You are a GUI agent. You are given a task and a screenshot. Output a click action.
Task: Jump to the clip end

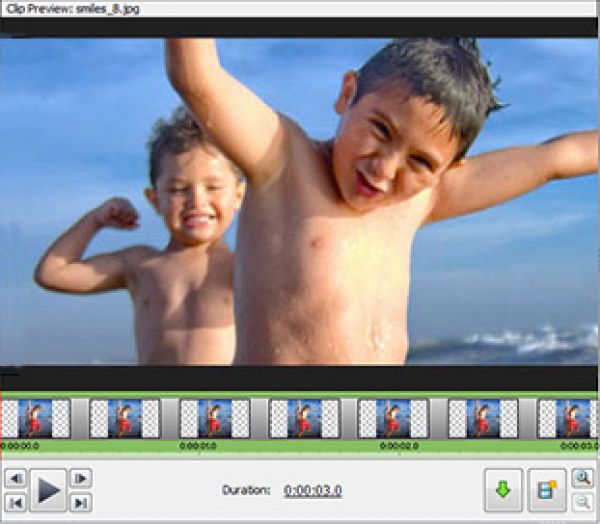click(x=81, y=502)
